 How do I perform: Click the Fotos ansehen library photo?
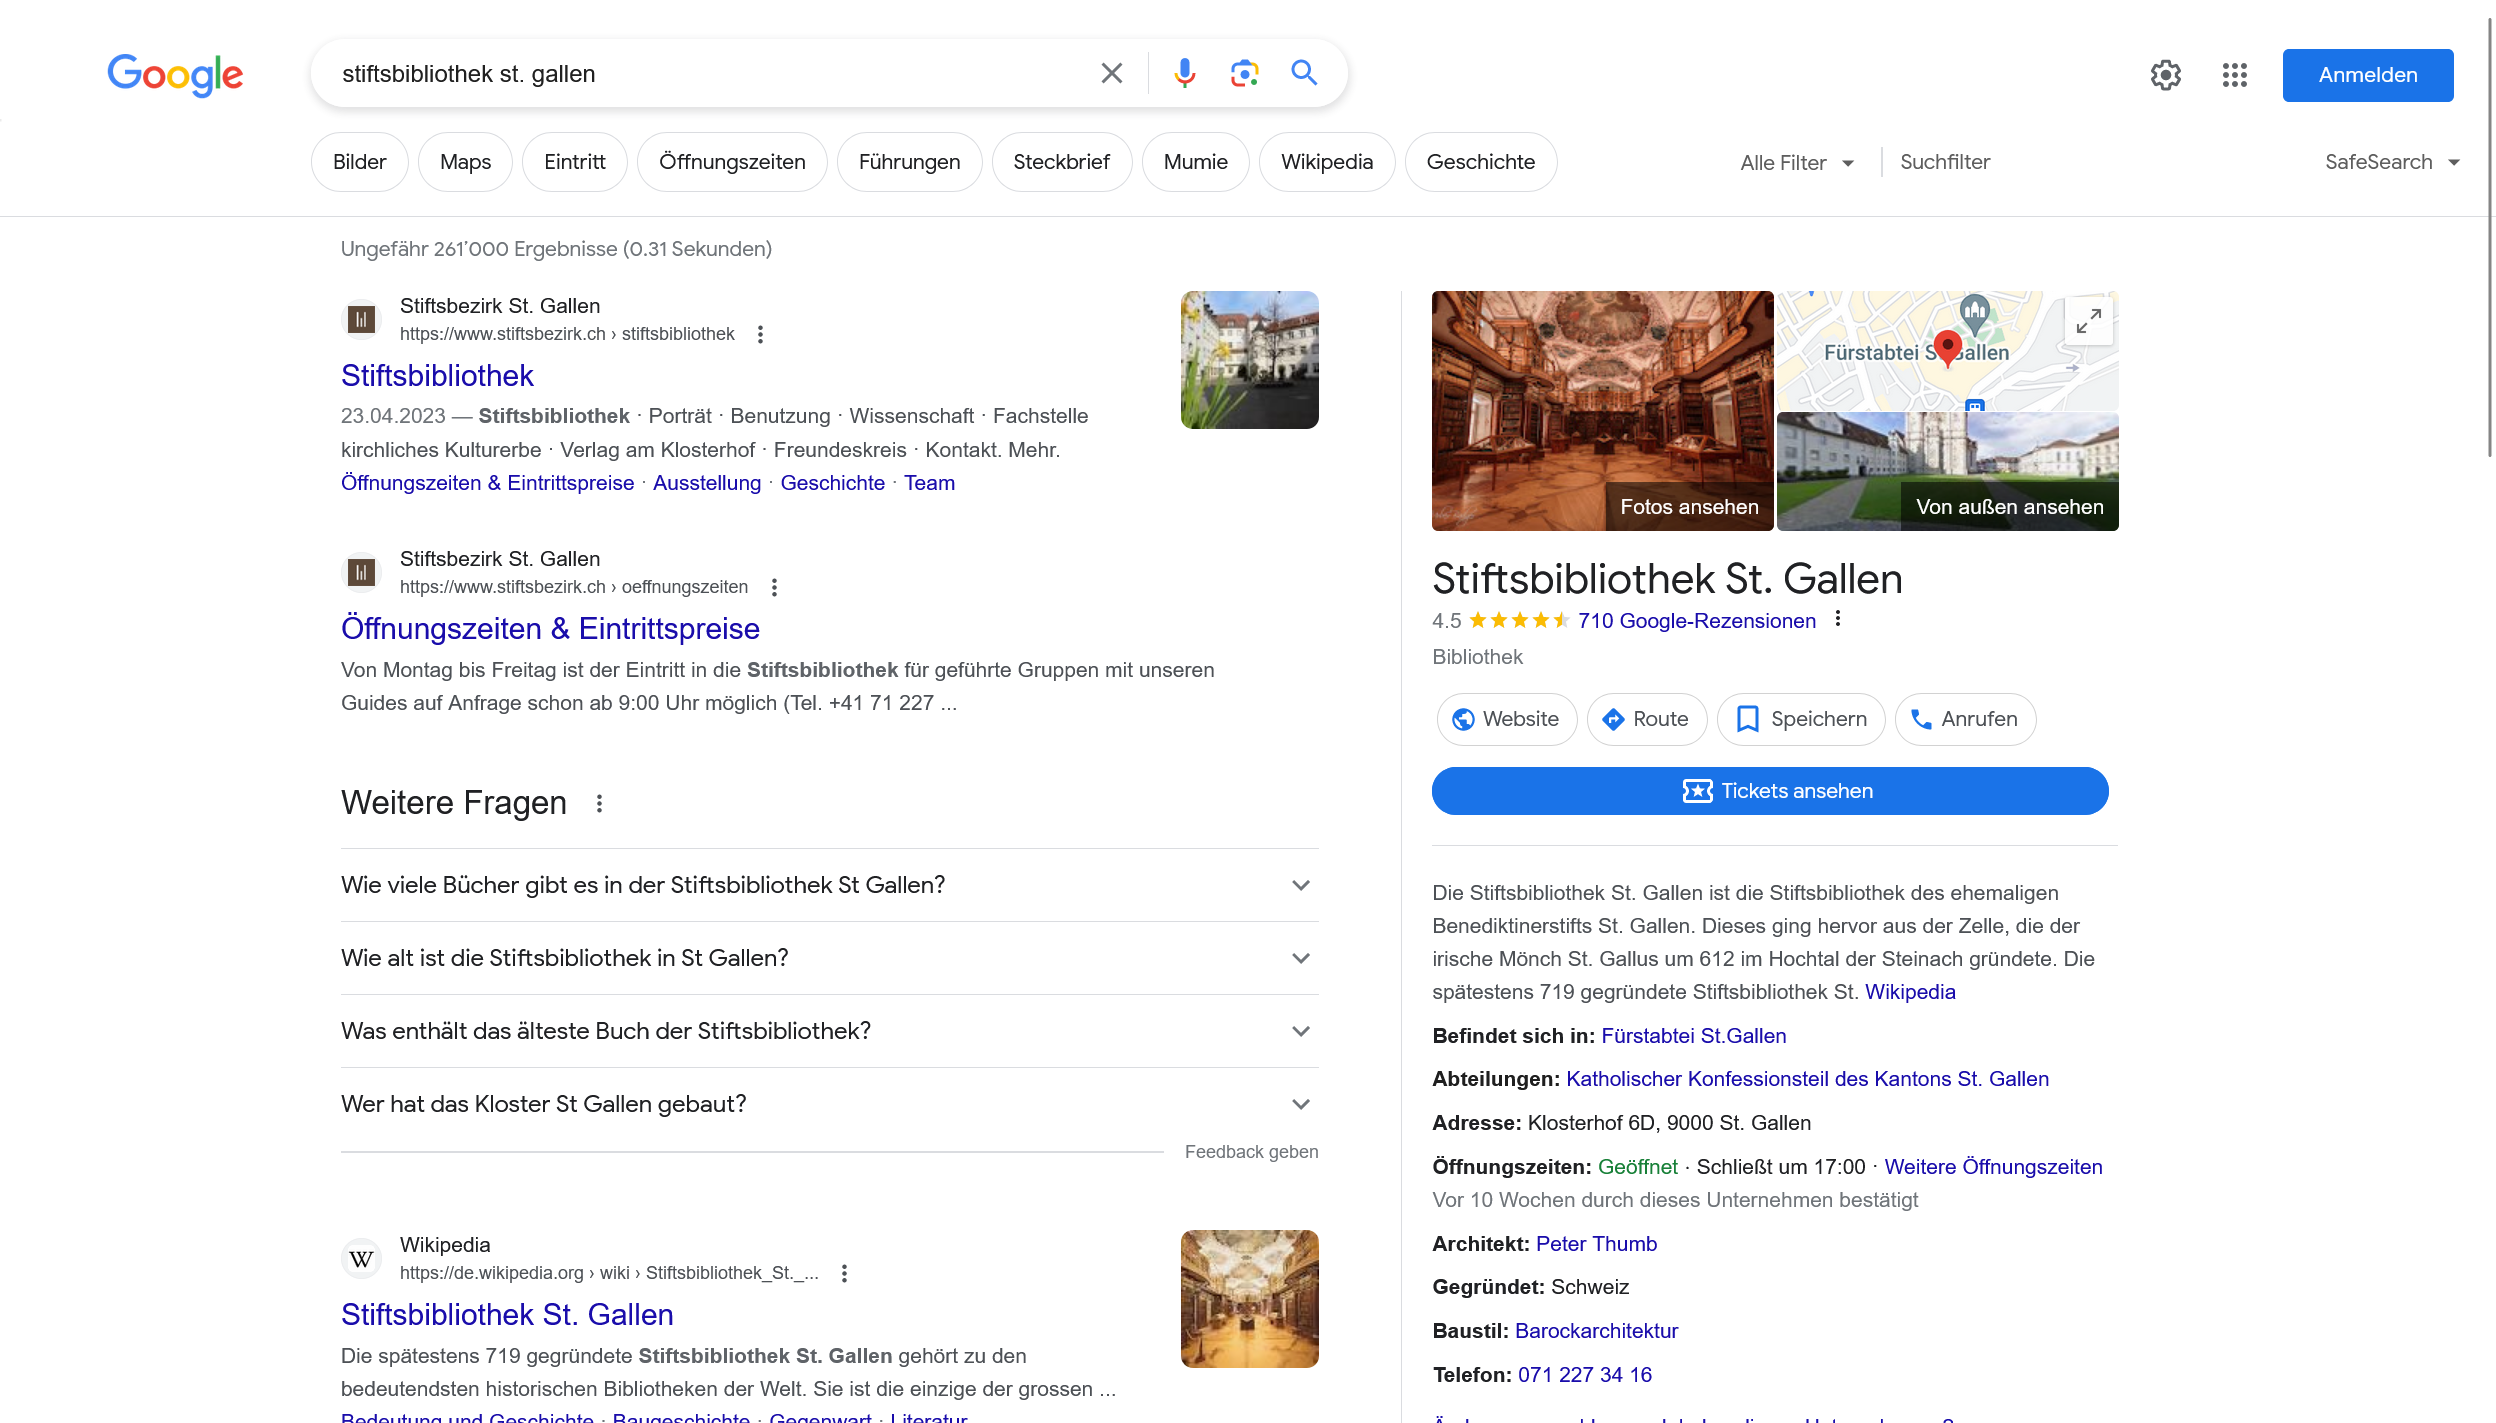coord(1602,411)
